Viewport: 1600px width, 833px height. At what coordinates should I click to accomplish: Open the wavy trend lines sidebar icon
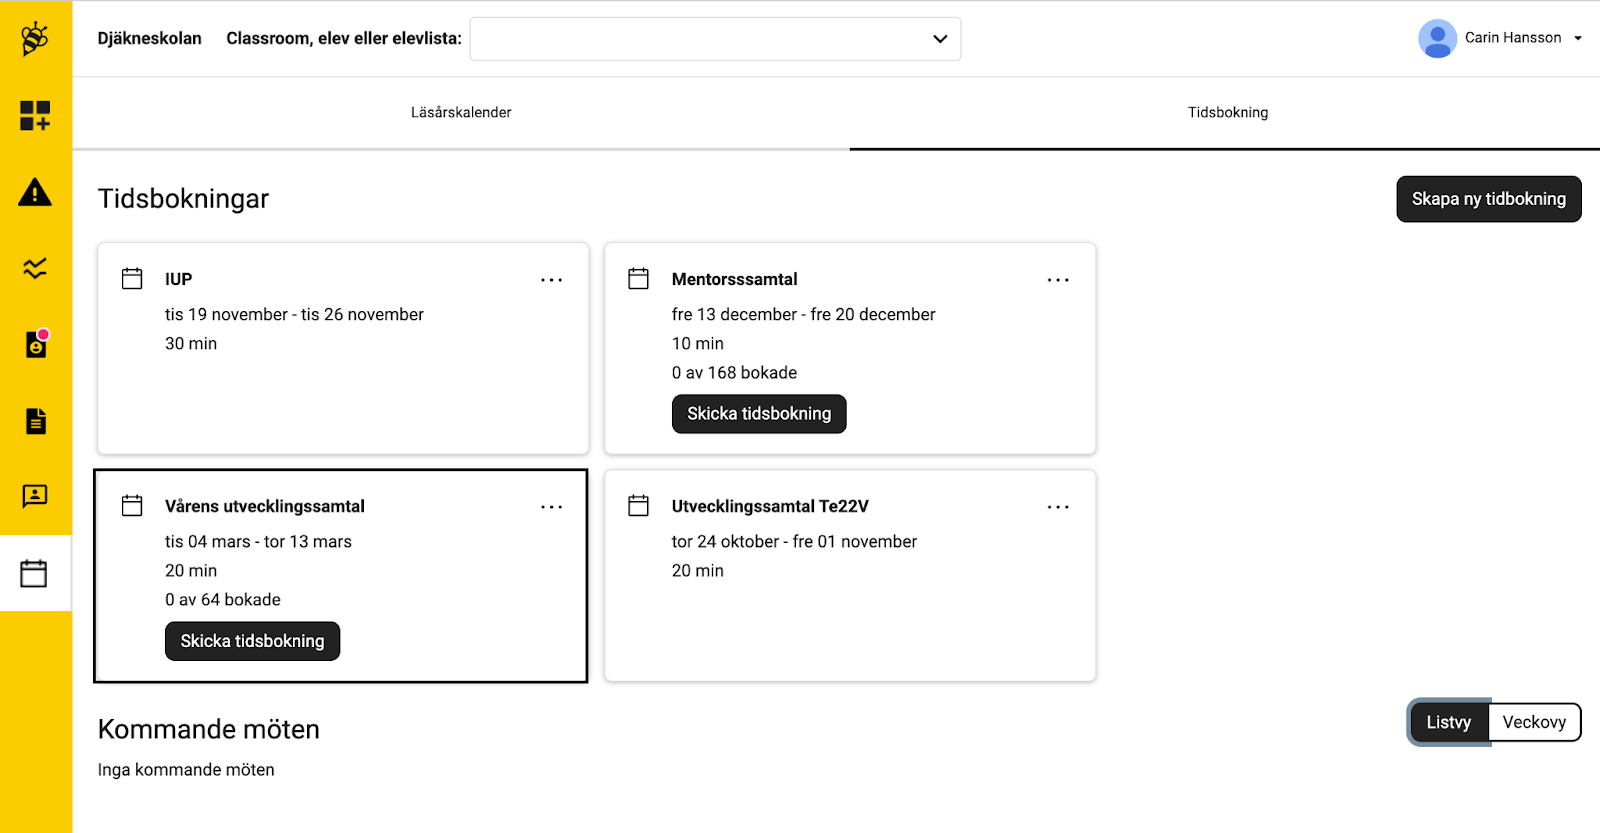(x=35, y=268)
